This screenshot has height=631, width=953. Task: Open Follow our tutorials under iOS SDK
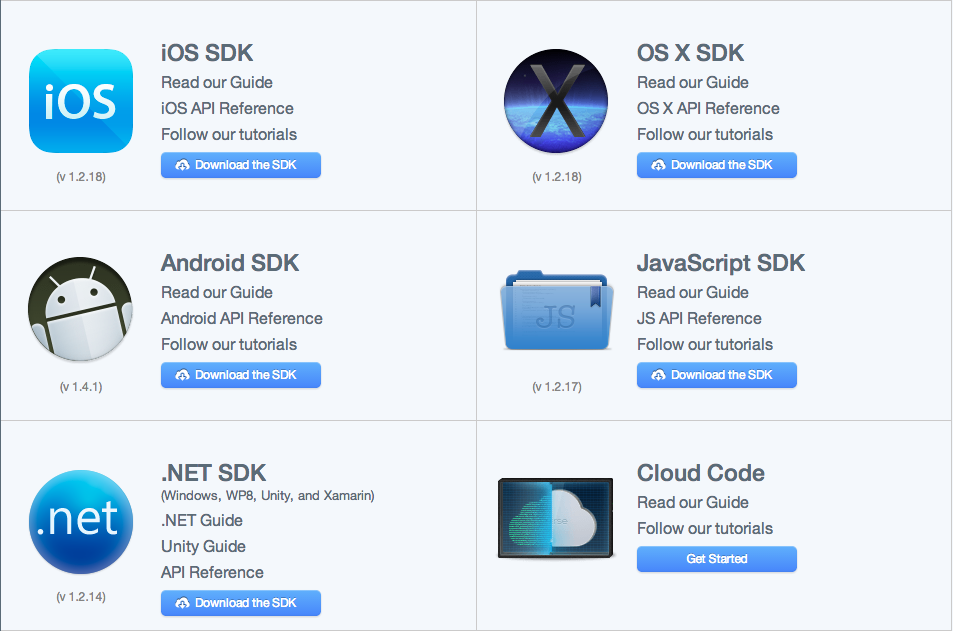pyautogui.click(x=229, y=134)
